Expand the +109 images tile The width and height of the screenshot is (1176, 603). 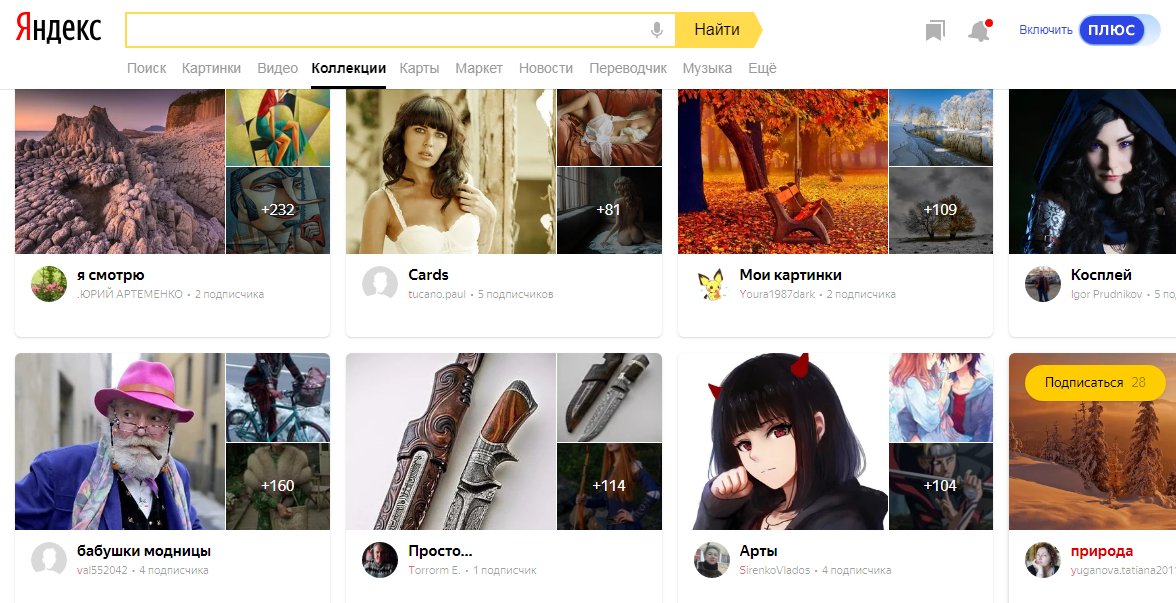coord(940,210)
